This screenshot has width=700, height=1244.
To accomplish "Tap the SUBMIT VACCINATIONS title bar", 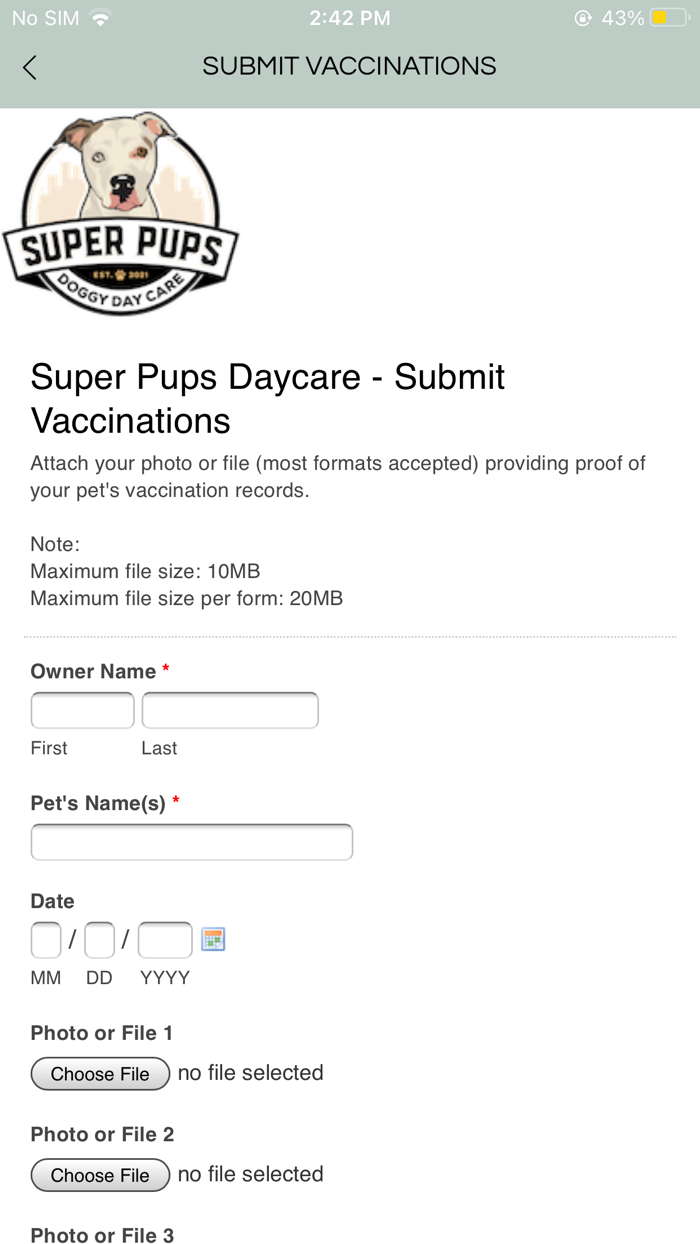I will click(x=349, y=66).
